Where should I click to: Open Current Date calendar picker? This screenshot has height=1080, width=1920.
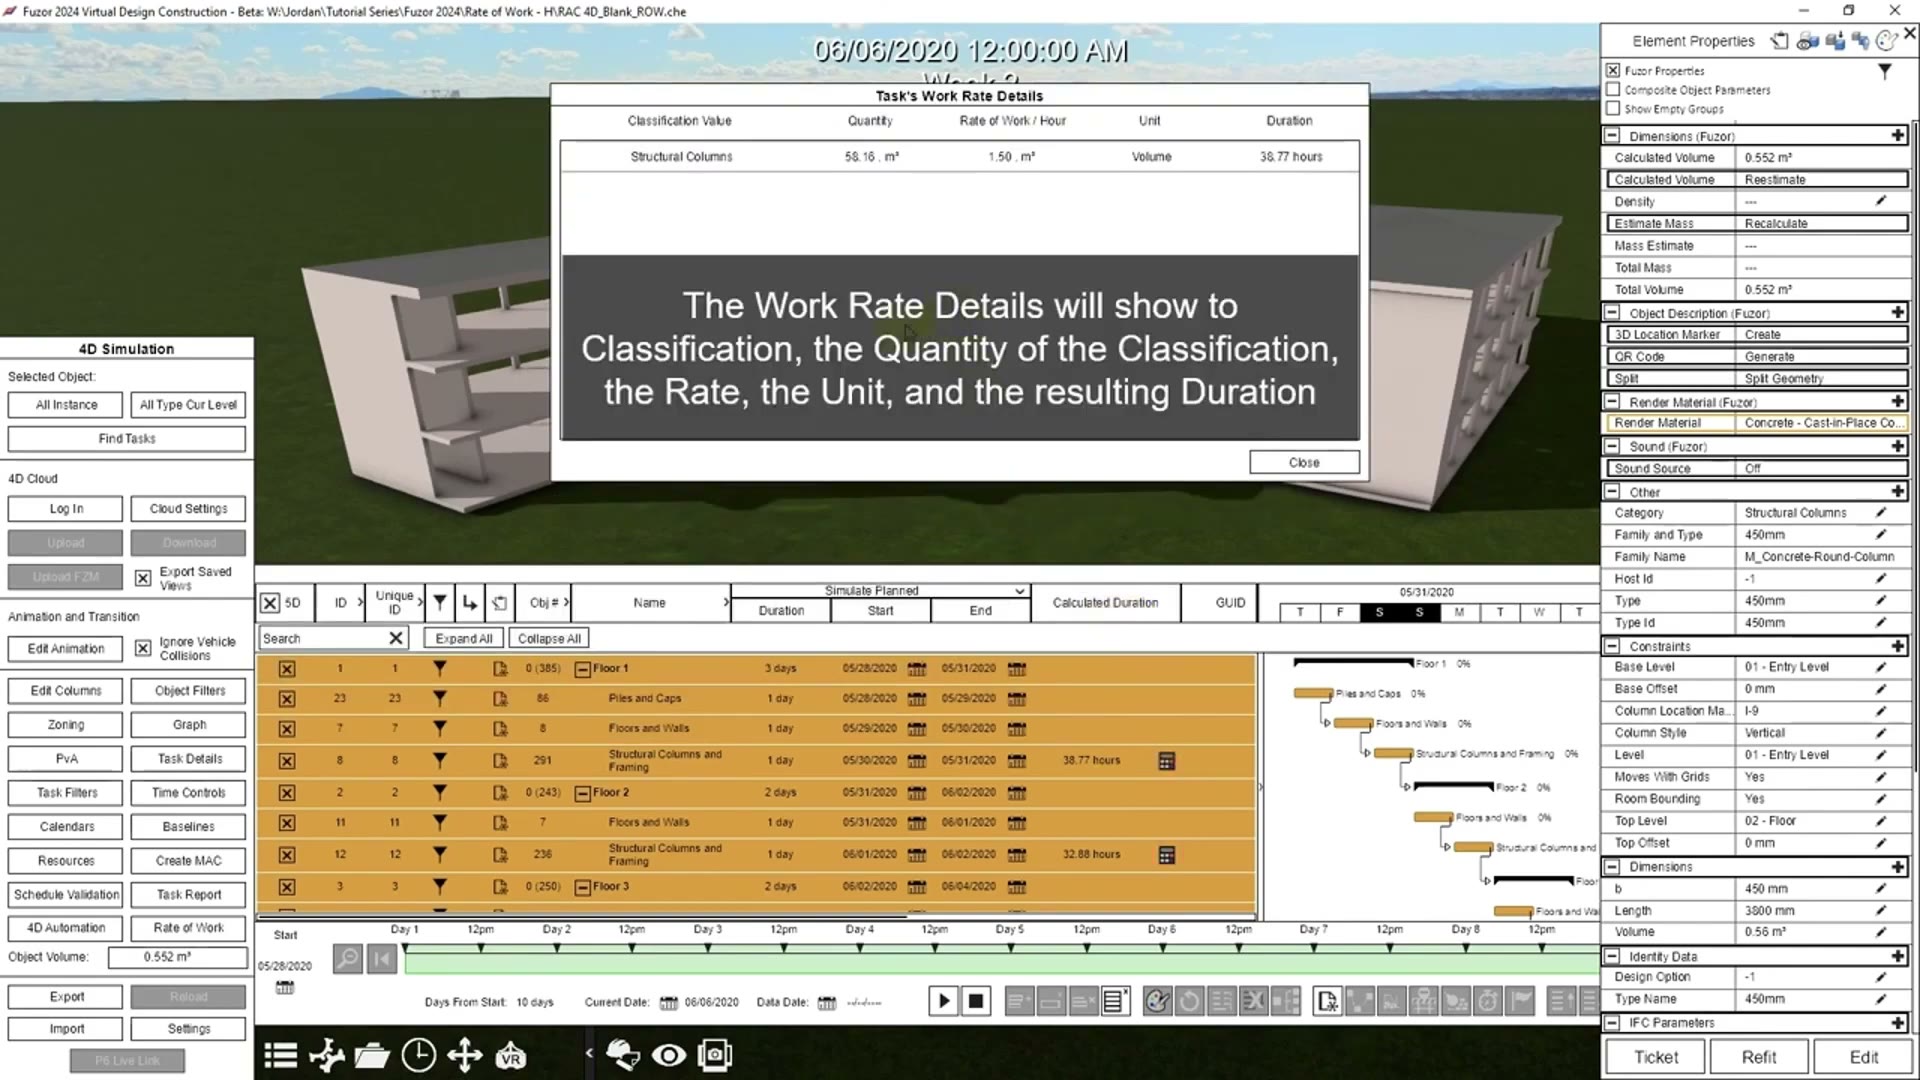669,1003
